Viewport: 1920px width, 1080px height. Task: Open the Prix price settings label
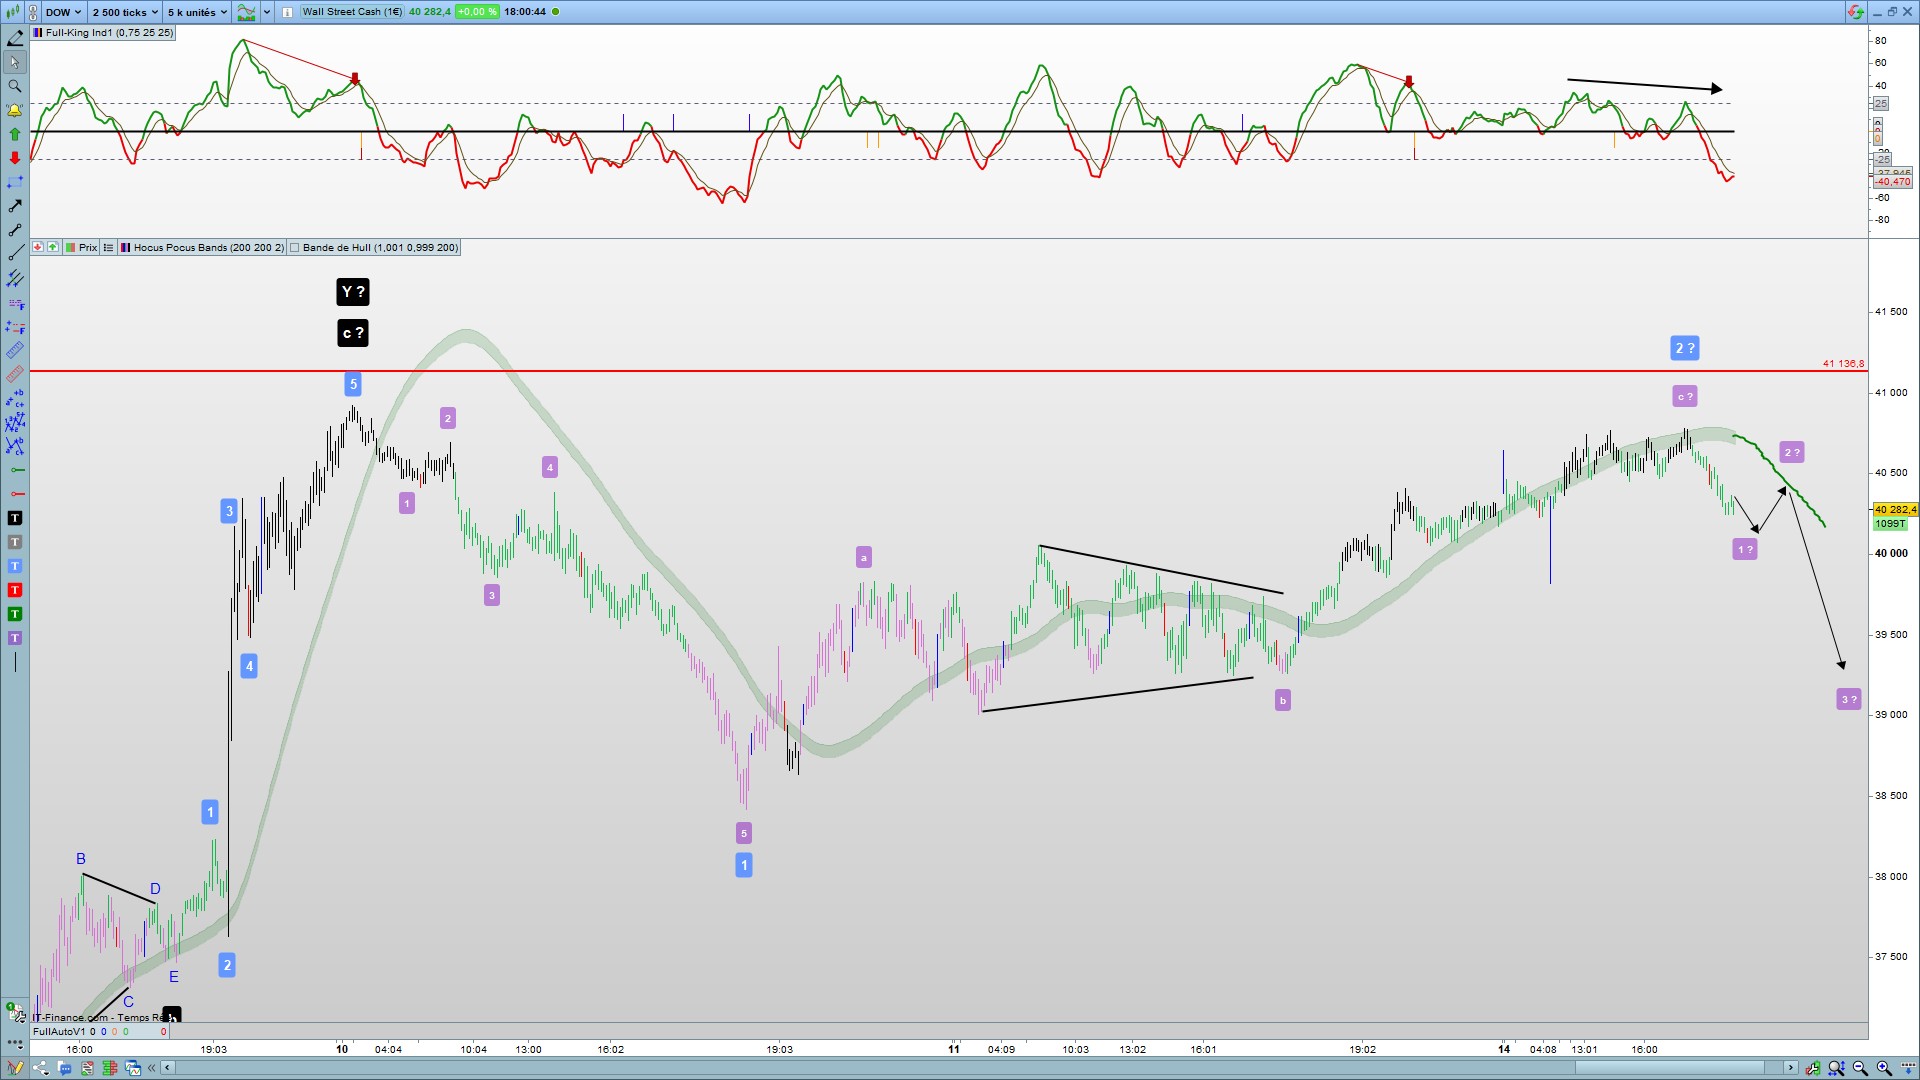pos(82,248)
